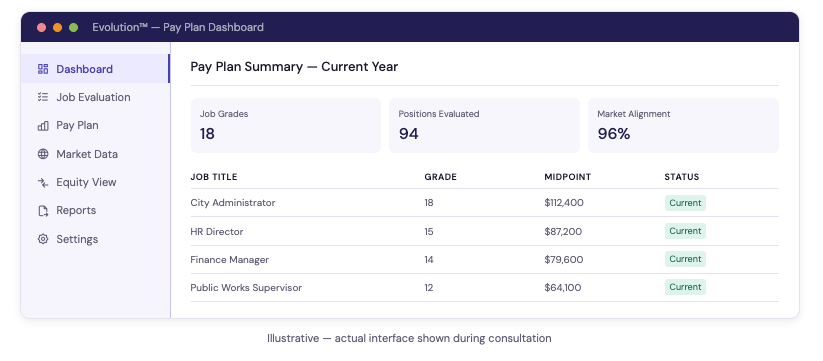The image size is (823, 361).
Task: Click Current badge for Public Works Supervisor
Action: pyautogui.click(x=685, y=287)
